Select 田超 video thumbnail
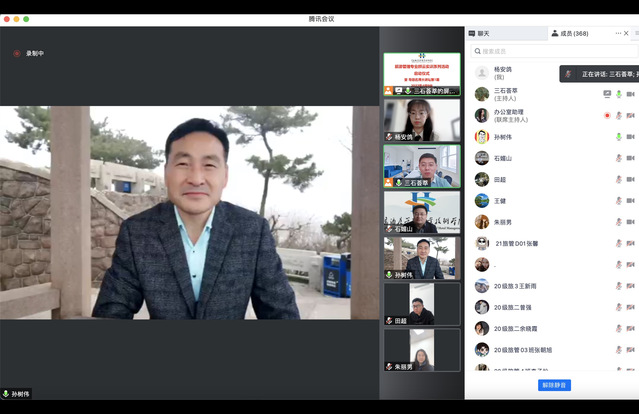This screenshot has width=639, height=414. click(421, 304)
